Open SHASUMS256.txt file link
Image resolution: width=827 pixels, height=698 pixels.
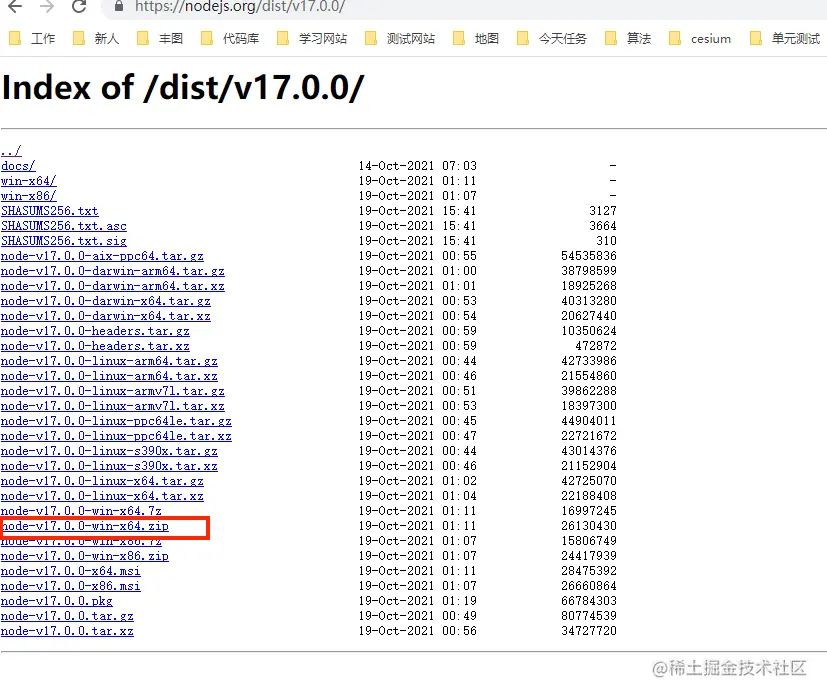[x=50, y=211]
